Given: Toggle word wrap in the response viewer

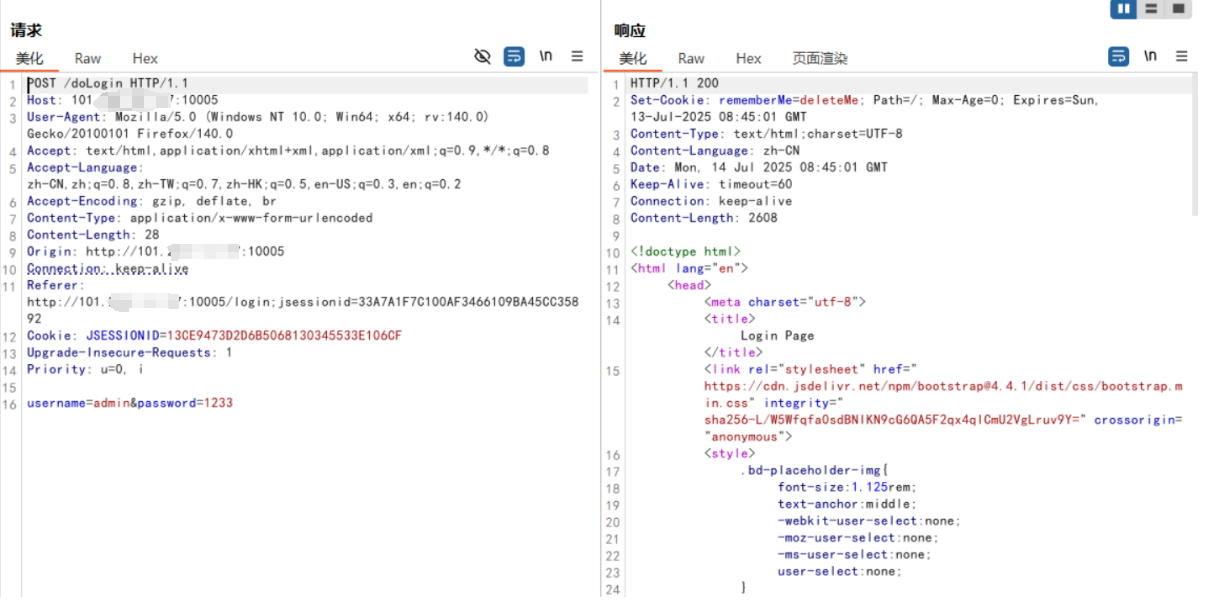Looking at the screenshot, I should tap(1119, 57).
